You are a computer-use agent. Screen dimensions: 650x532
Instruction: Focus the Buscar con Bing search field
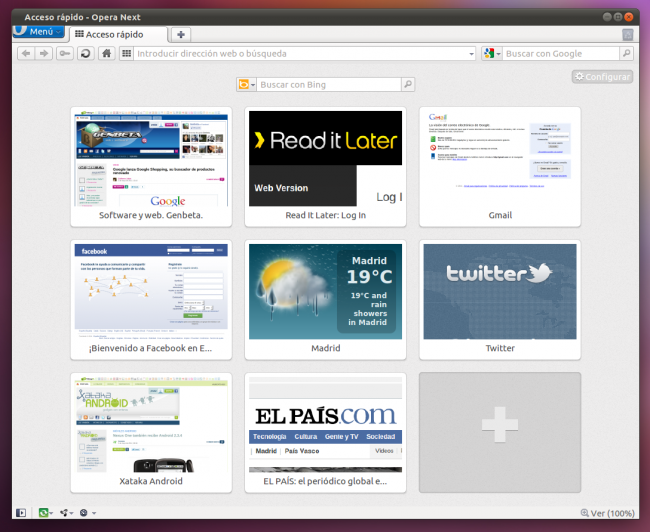coord(329,85)
